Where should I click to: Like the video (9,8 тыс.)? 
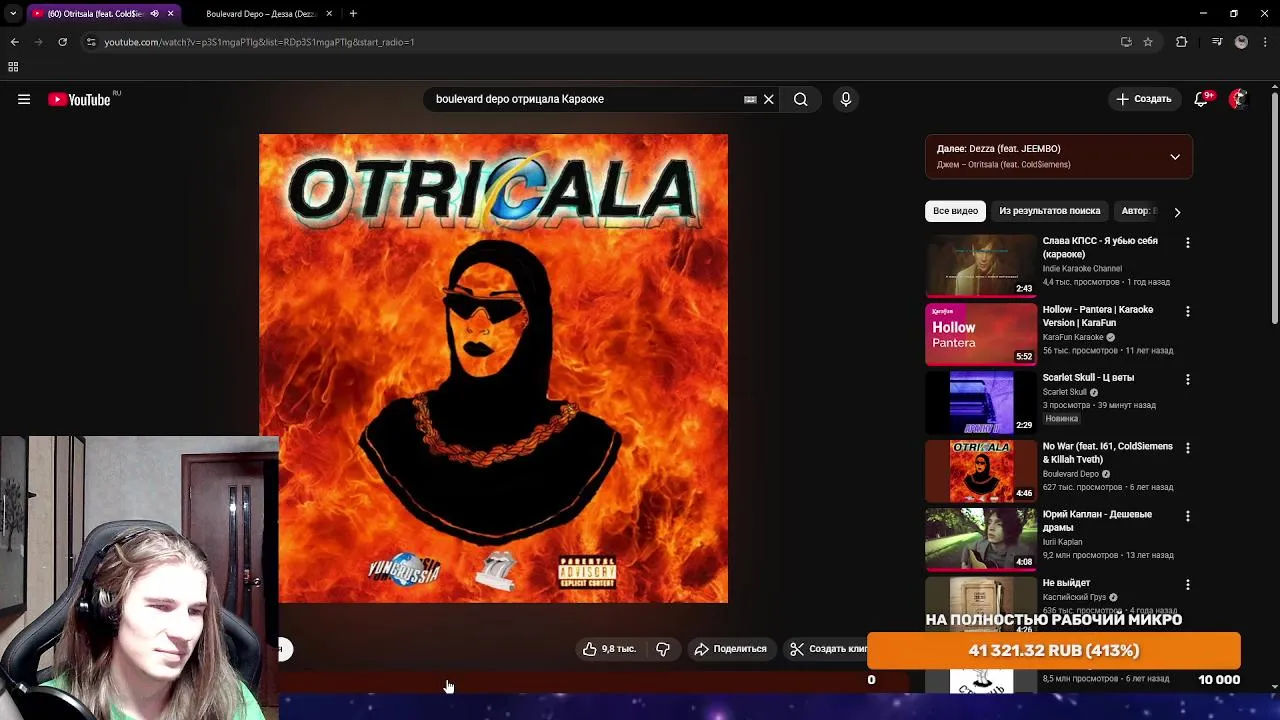click(609, 649)
